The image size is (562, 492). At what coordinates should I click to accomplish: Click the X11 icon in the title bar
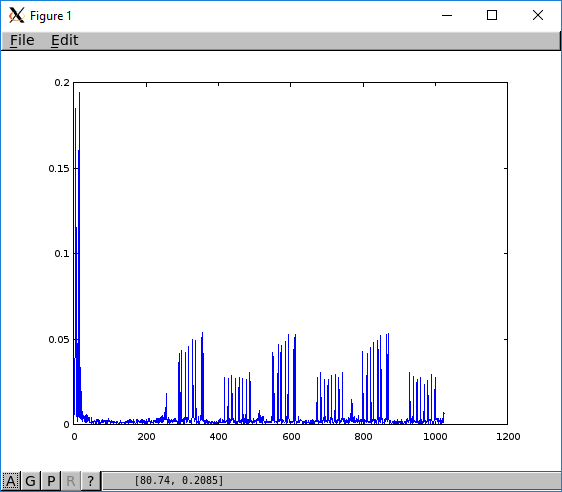click(x=16, y=15)
